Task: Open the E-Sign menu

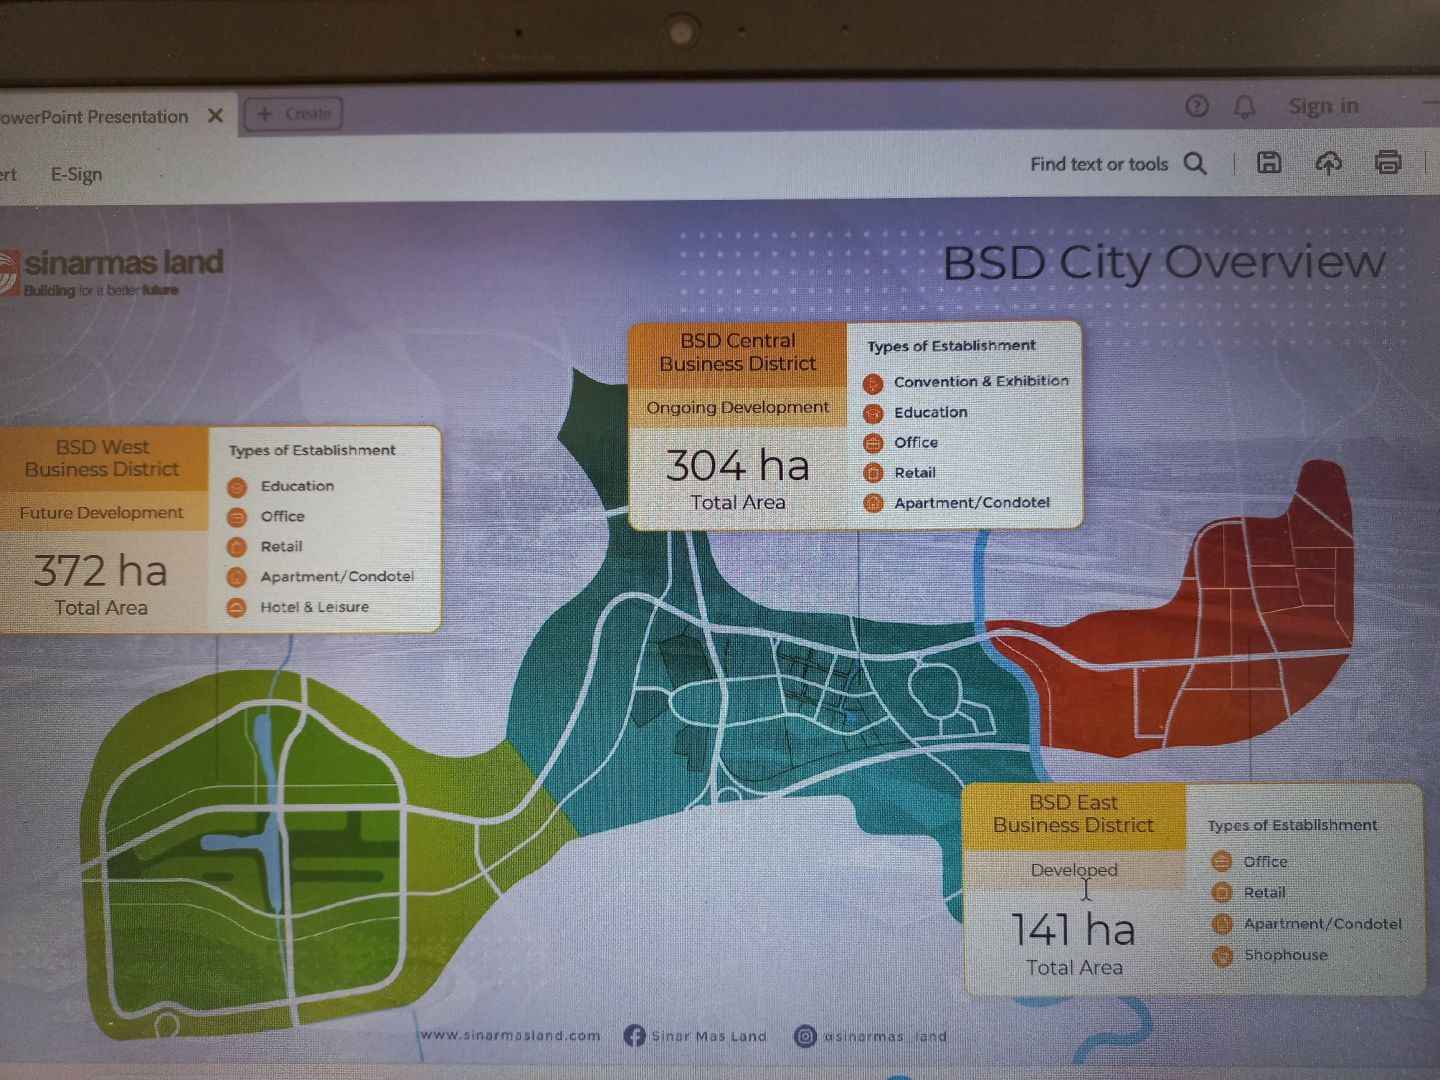Action: (x=76, y=174)
